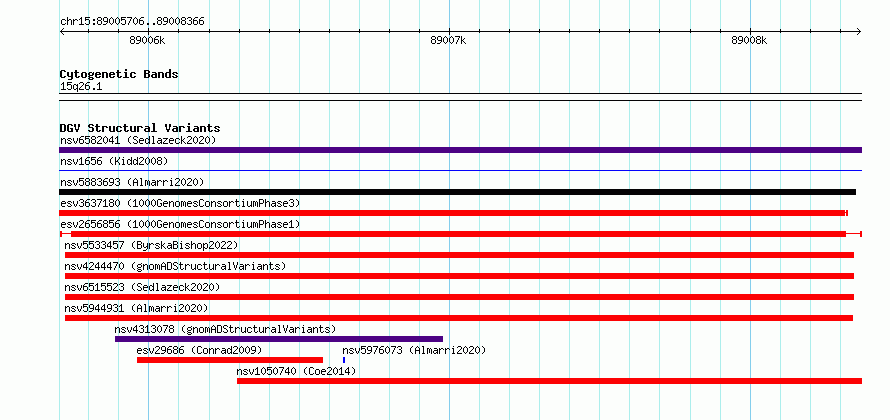The image size is (890, 420).
Task: Select the red nsv5533457 variant bar
Action: 459,255
